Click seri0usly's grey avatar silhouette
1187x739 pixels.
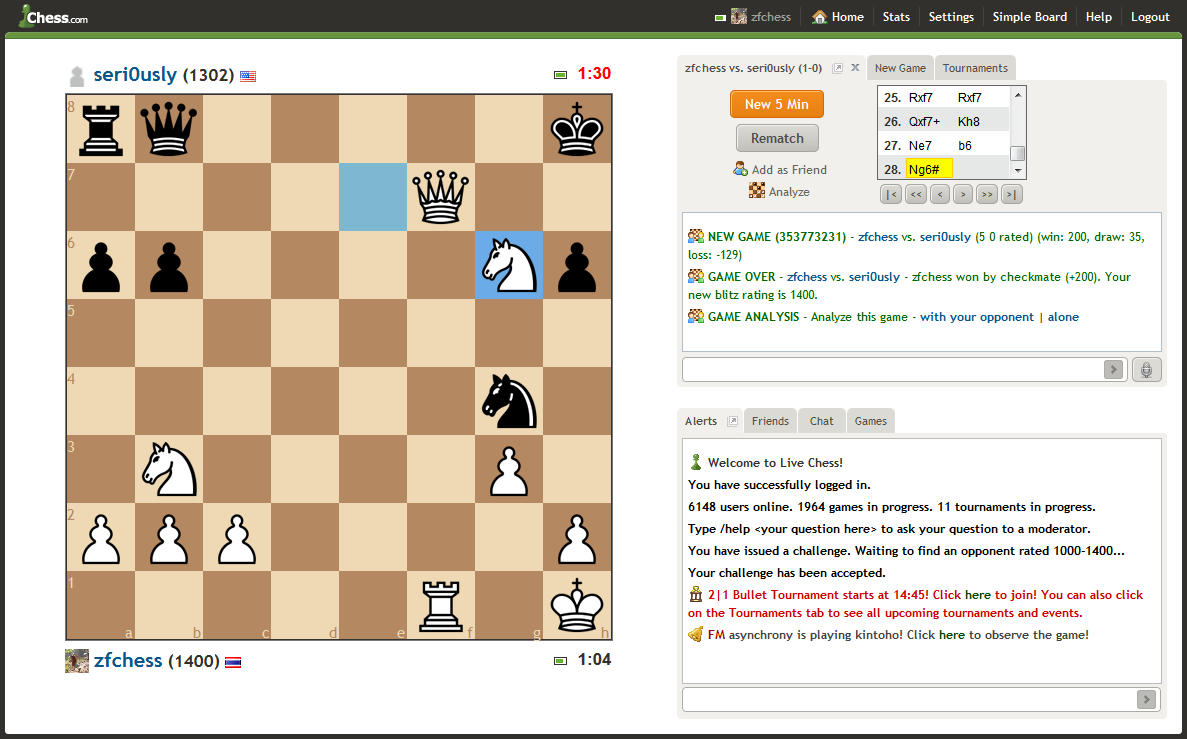76,76
